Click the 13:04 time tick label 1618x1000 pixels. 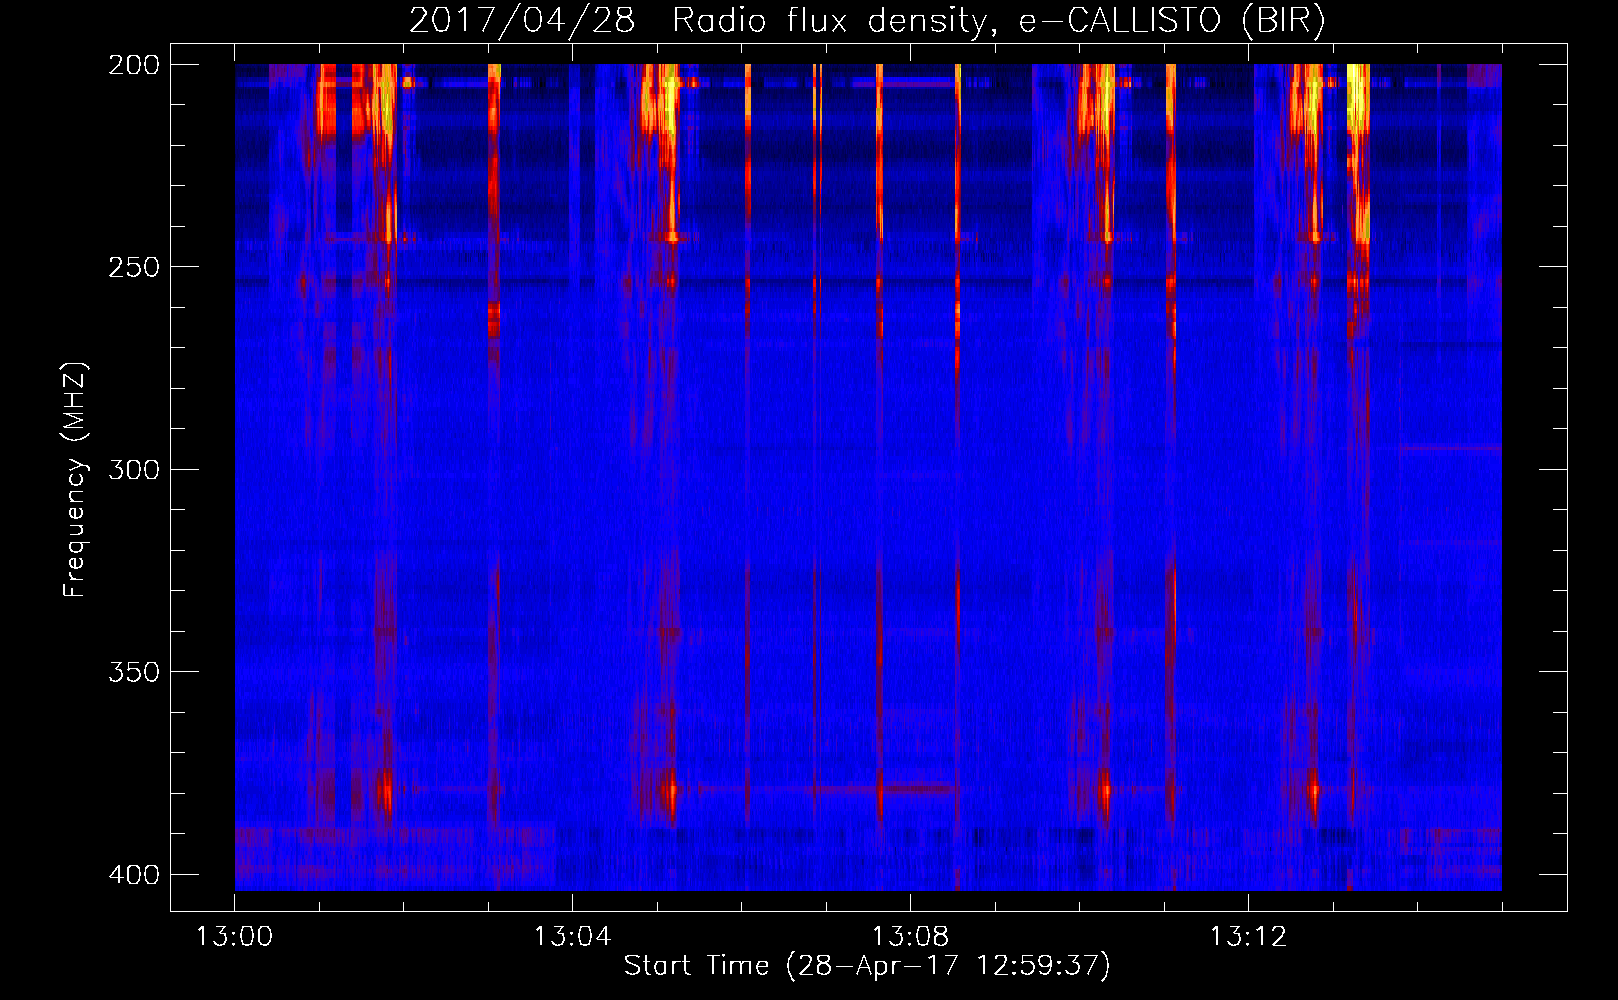pyautogui.click(x=573, y=937)
